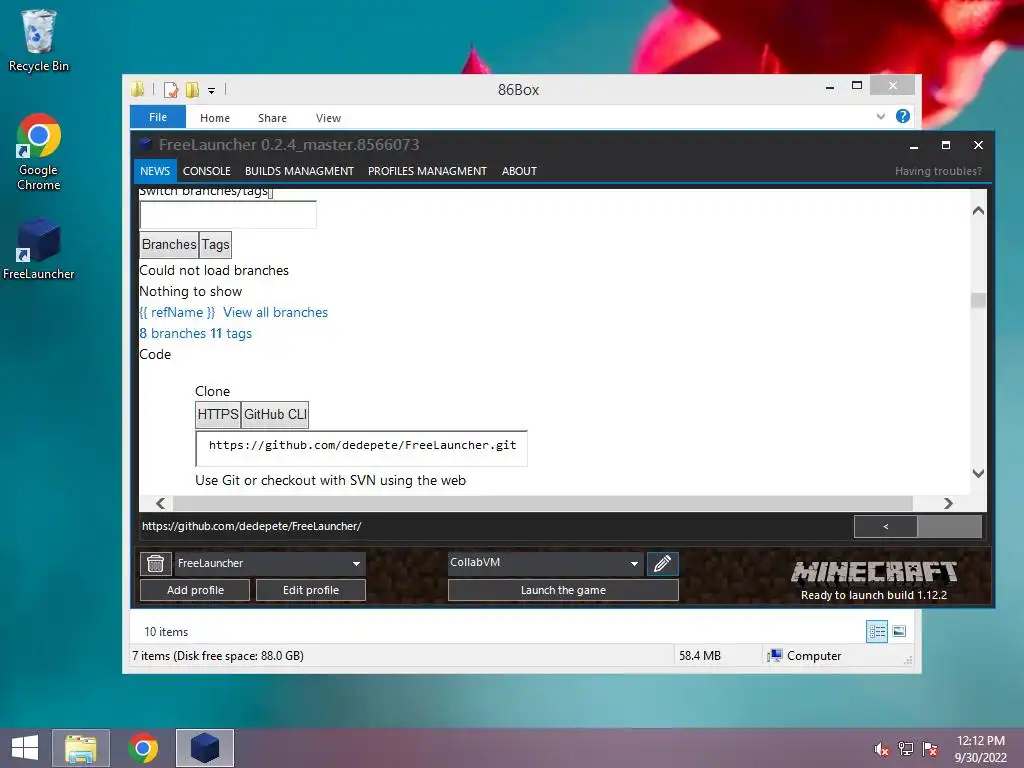Expand the 86Box ribbon chevron
The image size is (1024, 768).
[x=880, y=116]
